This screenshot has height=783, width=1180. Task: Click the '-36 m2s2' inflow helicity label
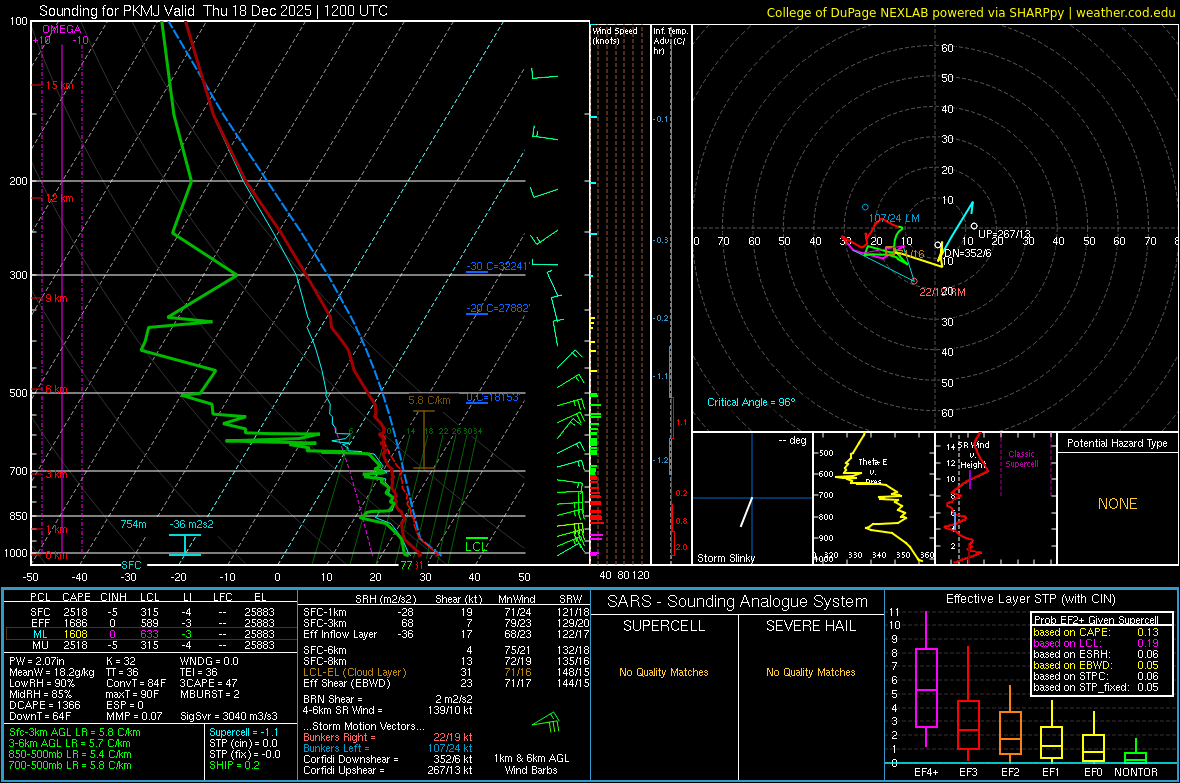tap(191, 524)
